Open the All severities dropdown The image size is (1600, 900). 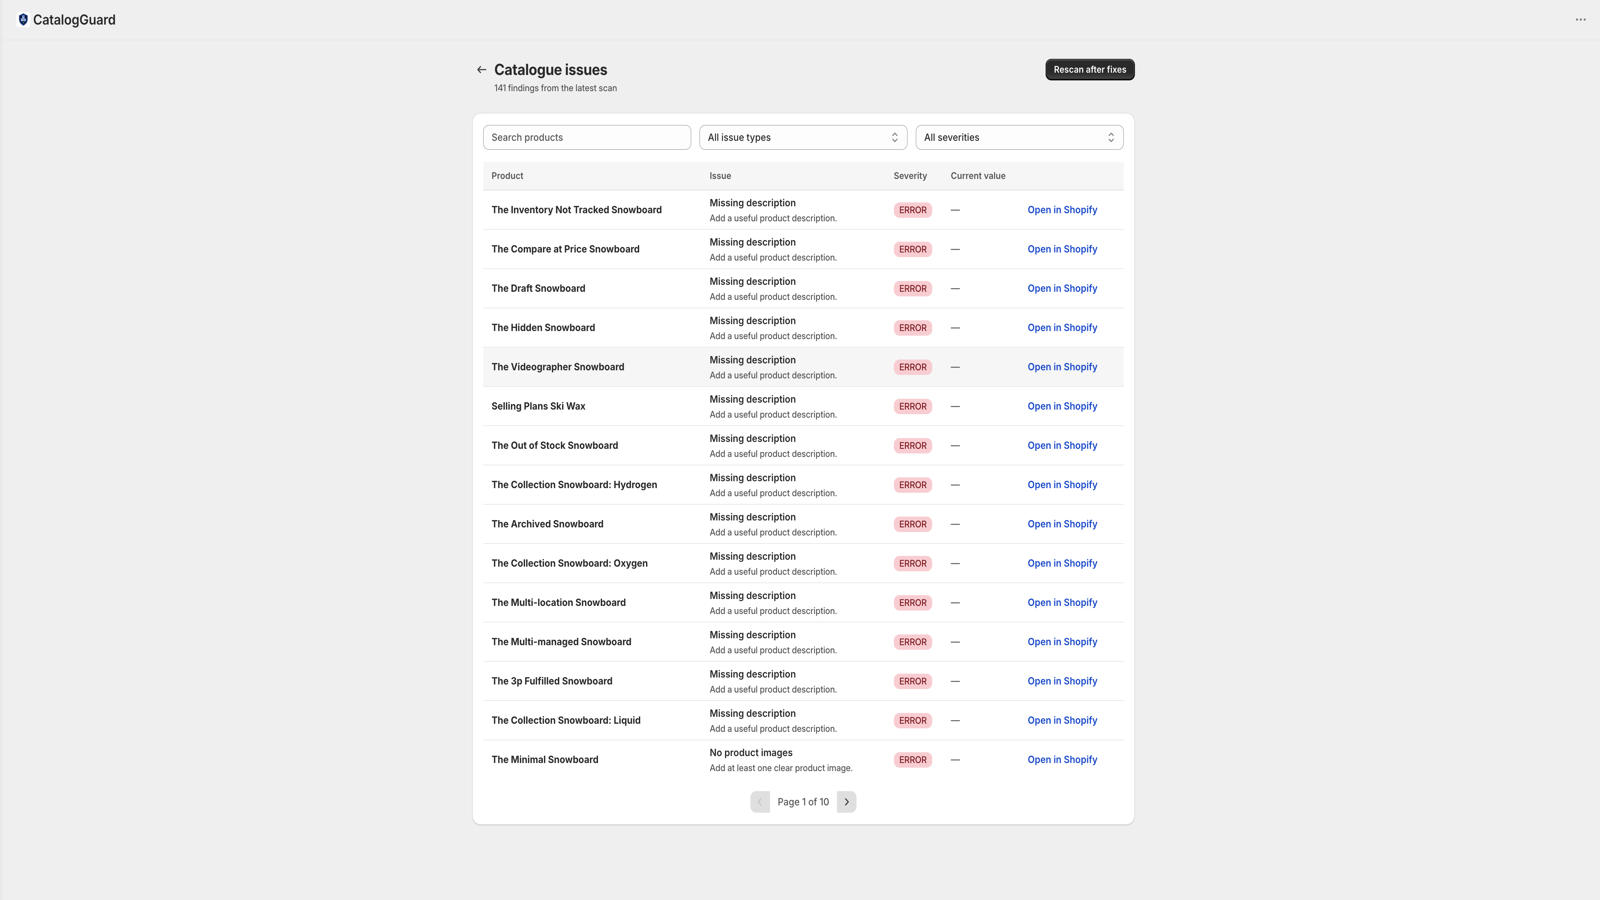pyautogui.click(x=1019, y=137)
